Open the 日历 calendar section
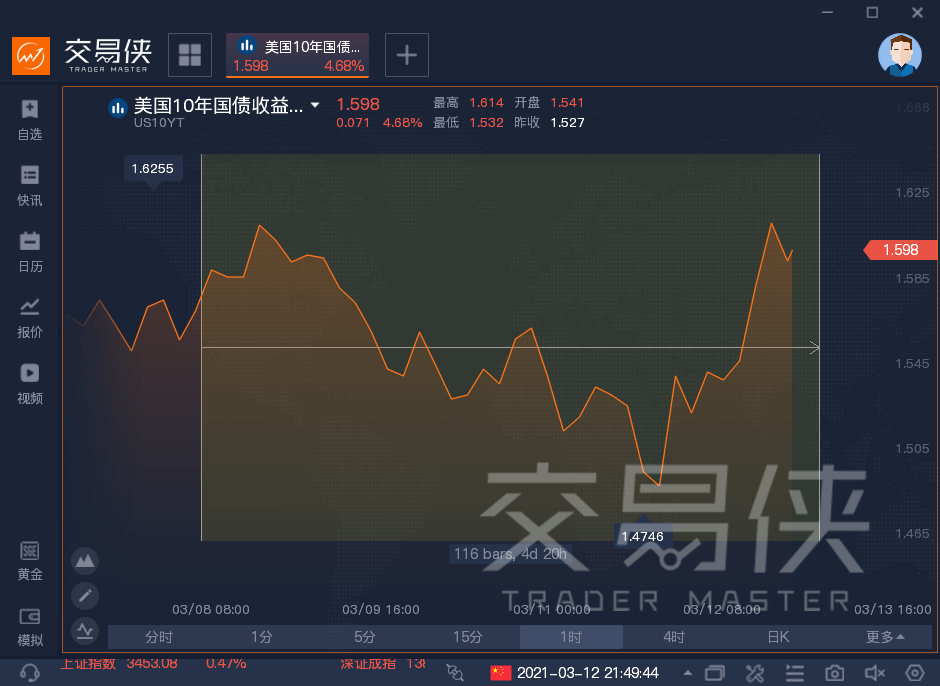Image resolution: width=940 pixels, height=686 pixels. point(30,252)
